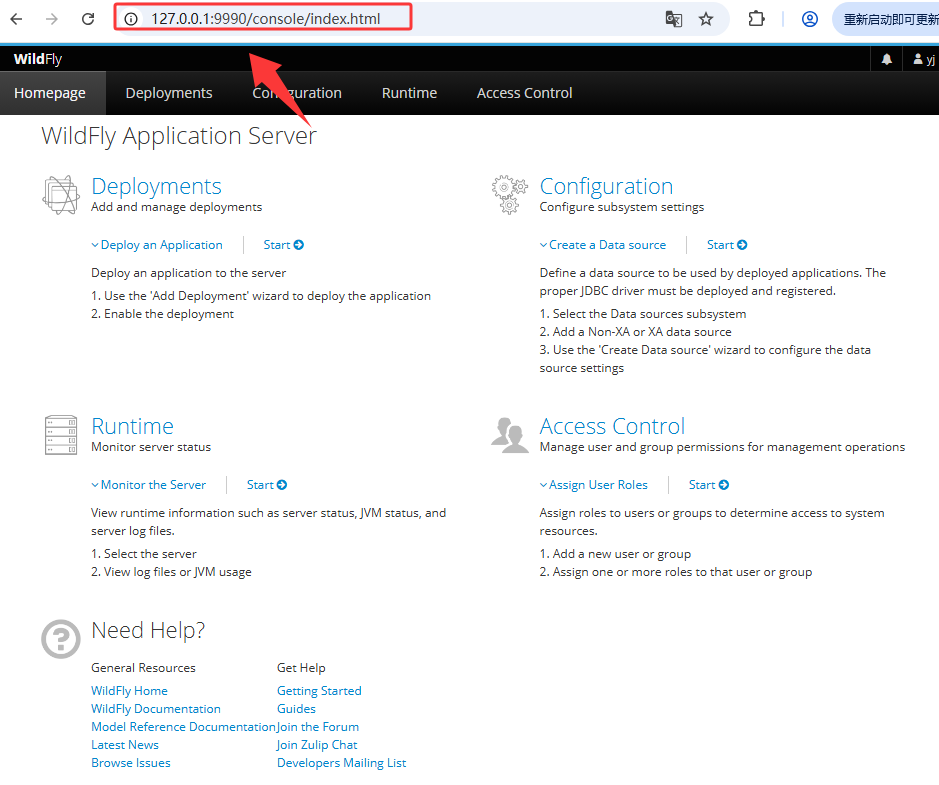This screenshot has width=939, height=785.
Task: Open the Join the Forum link
Action: click(318, 727)
